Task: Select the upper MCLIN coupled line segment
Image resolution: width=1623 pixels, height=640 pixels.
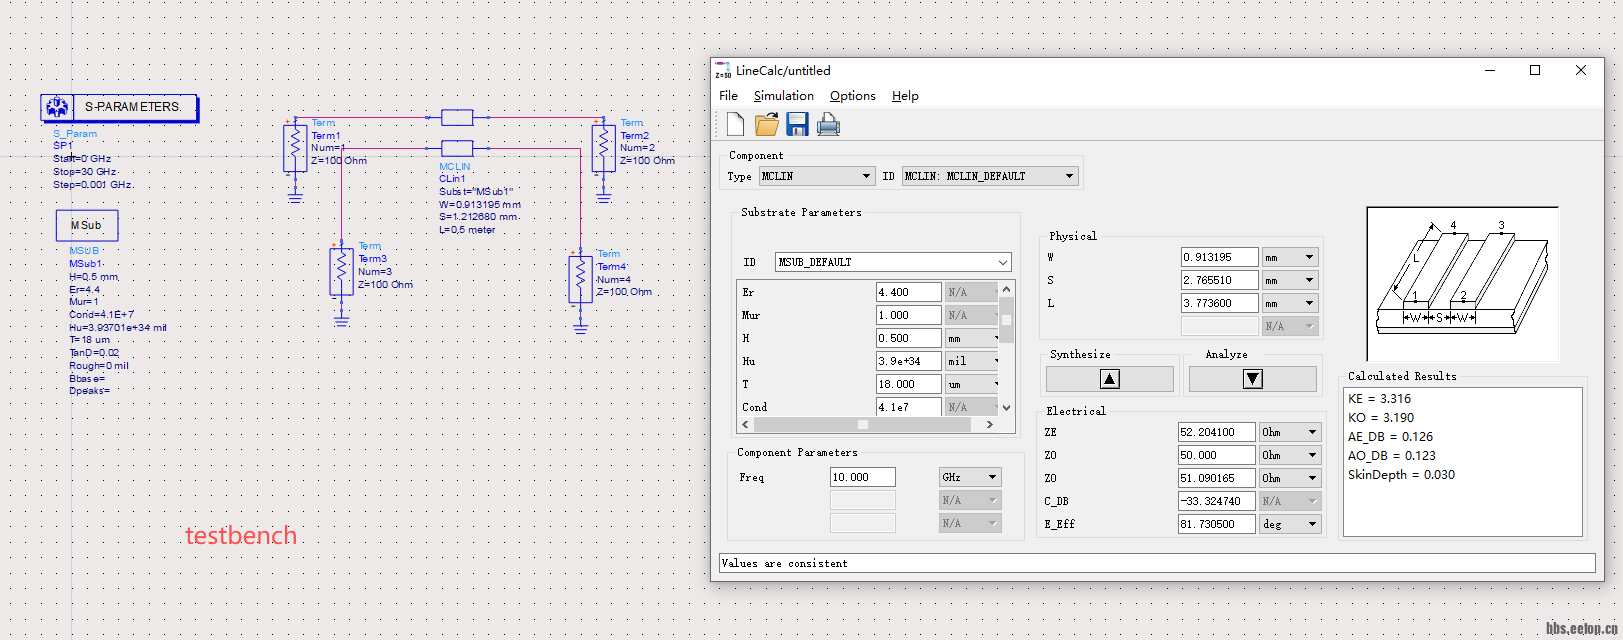Action: pos(457,117)
